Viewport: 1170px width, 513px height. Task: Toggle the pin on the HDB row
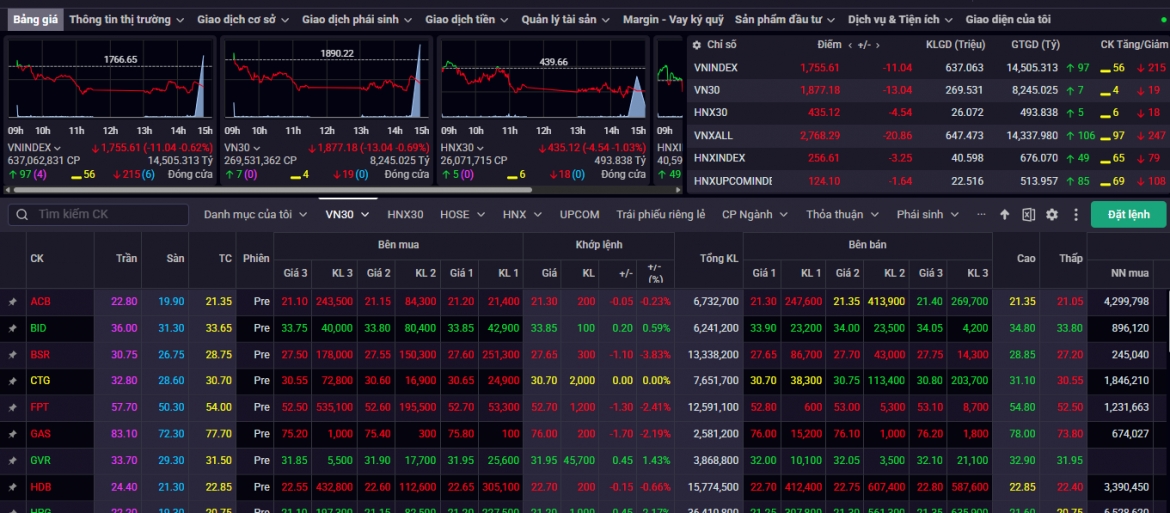[x=12, y=487]
